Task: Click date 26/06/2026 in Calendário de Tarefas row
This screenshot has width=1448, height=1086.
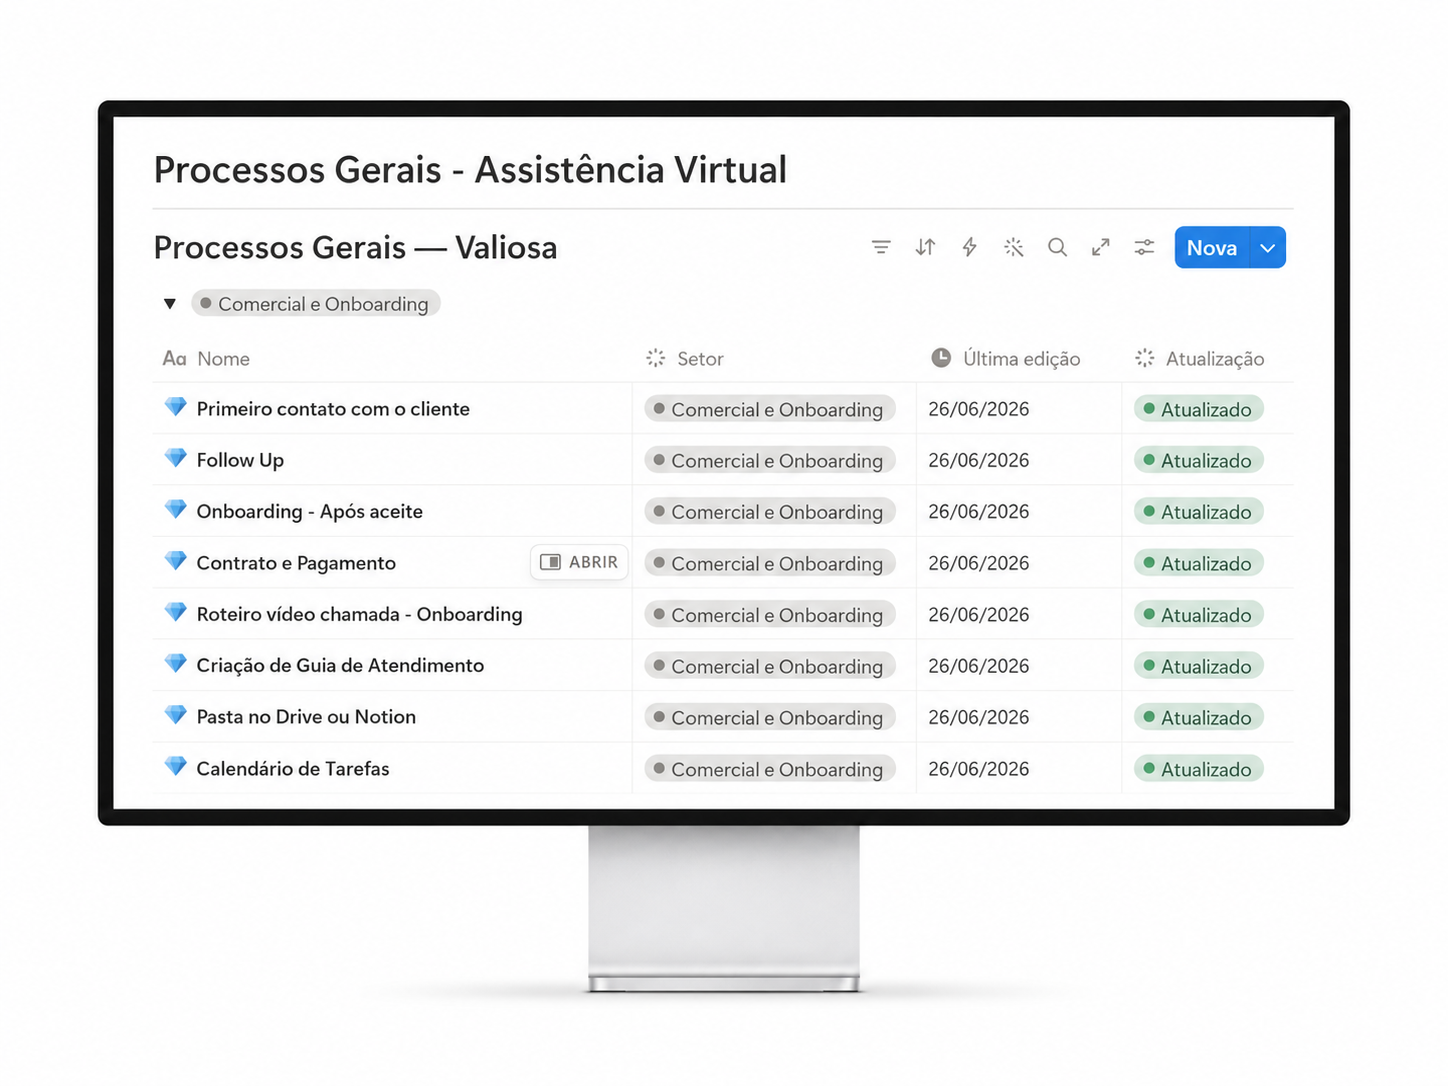Action: click(x=978, y=769)
